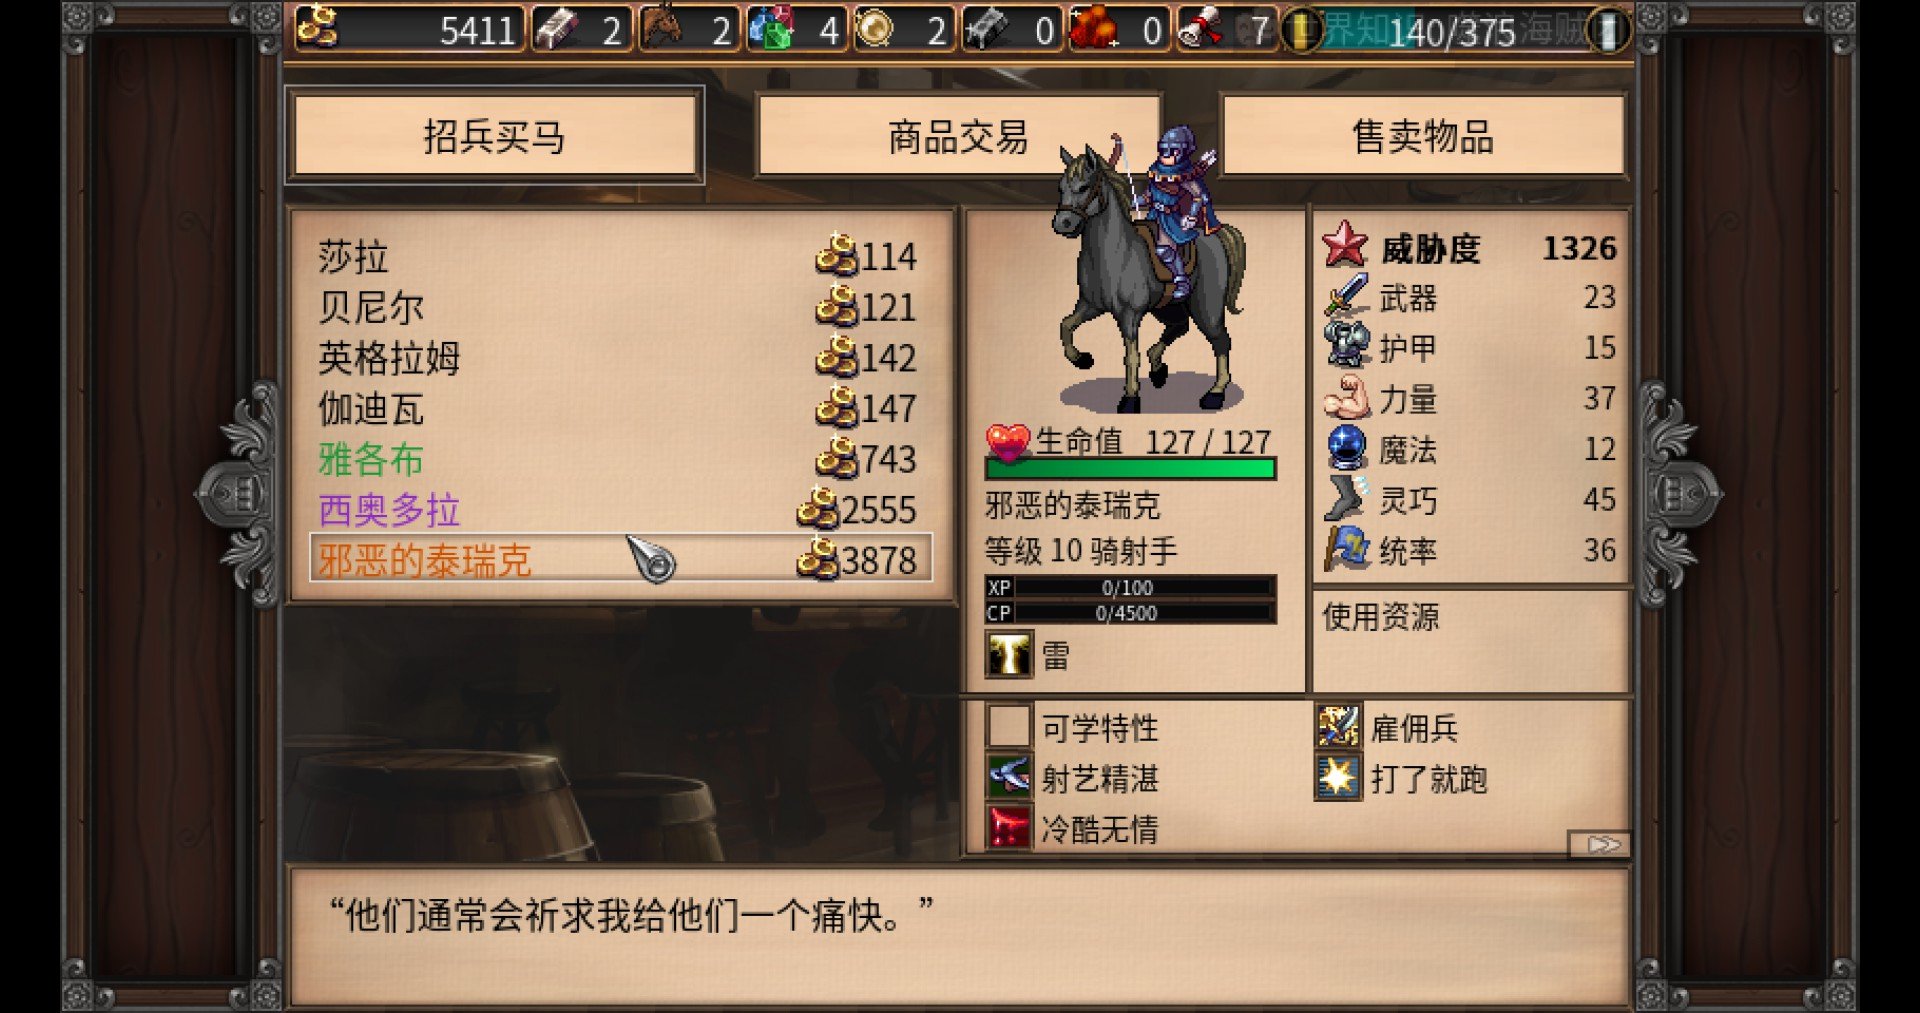Select the 雷 skill icon
This screenshot has width=1920, height=1013.
(1008, 655)
